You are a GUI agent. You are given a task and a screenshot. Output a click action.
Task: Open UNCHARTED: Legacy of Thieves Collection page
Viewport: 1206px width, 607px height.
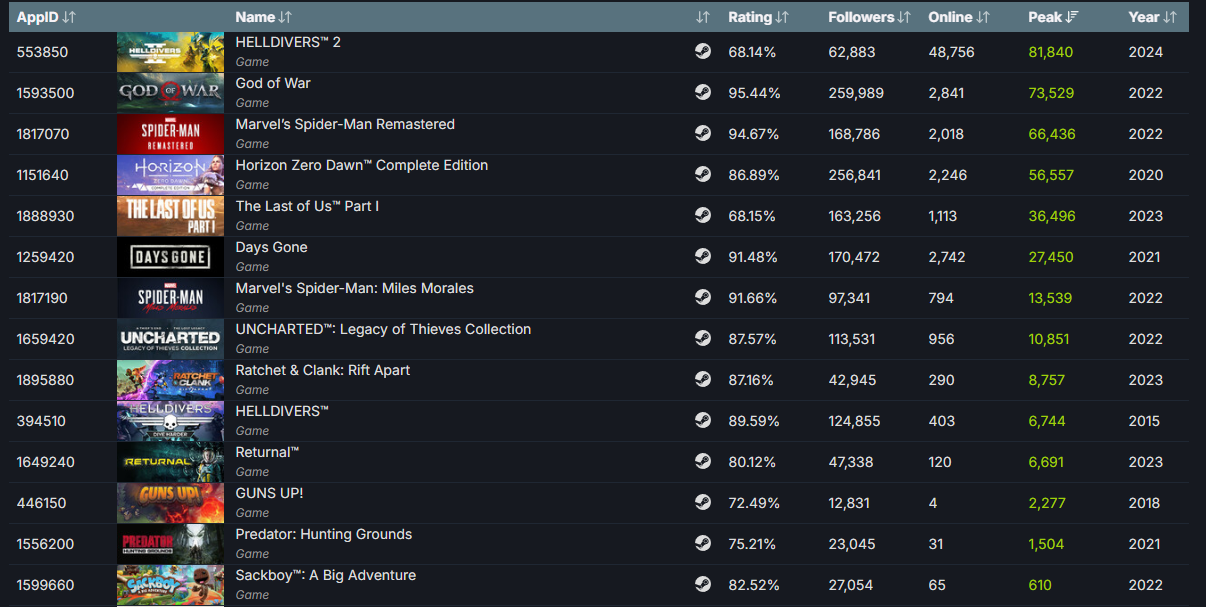[x=383, y=329]
